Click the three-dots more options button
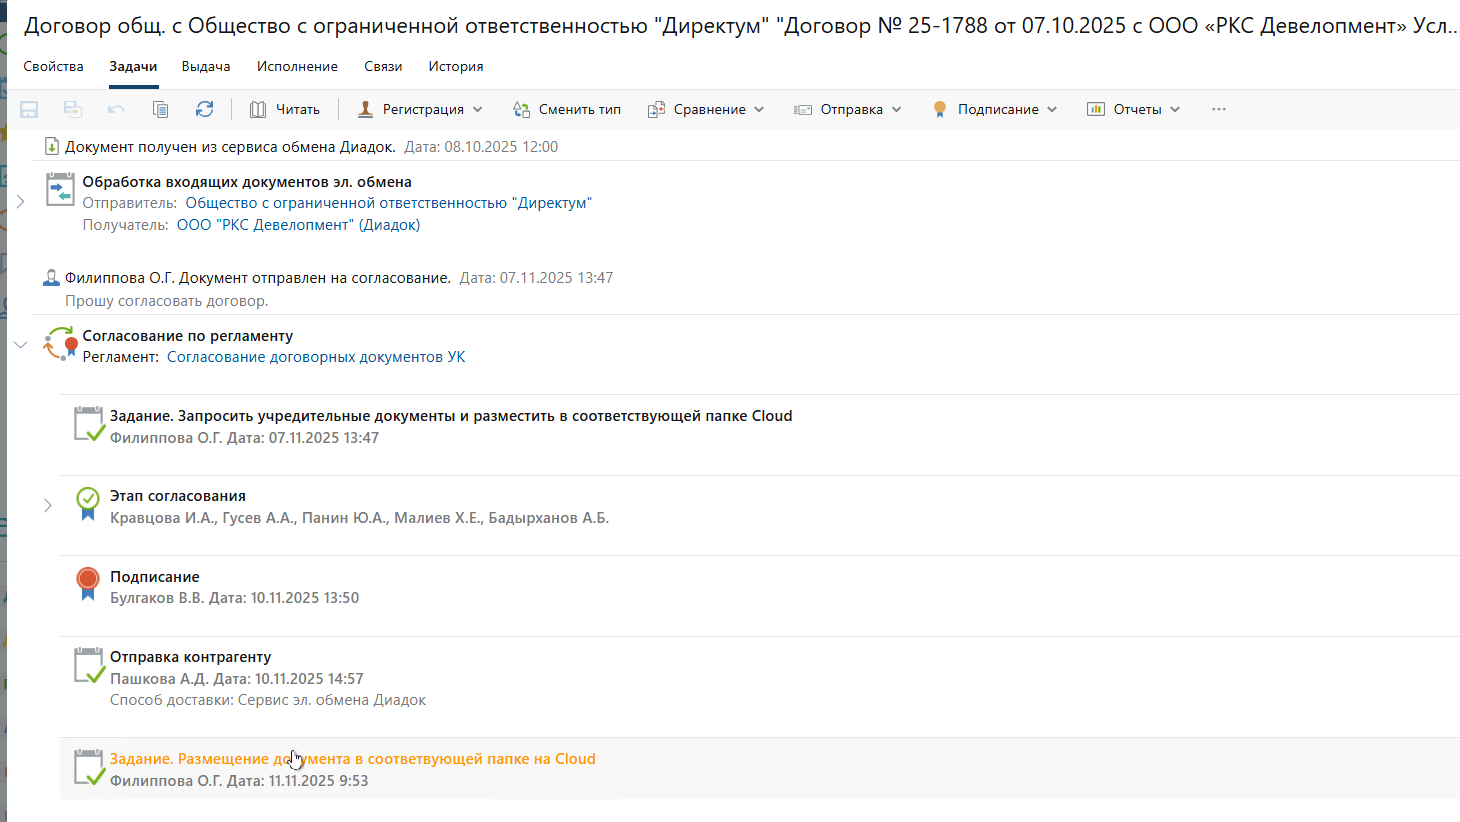This screenshot has height=822, width=1460. point(1218,109)
